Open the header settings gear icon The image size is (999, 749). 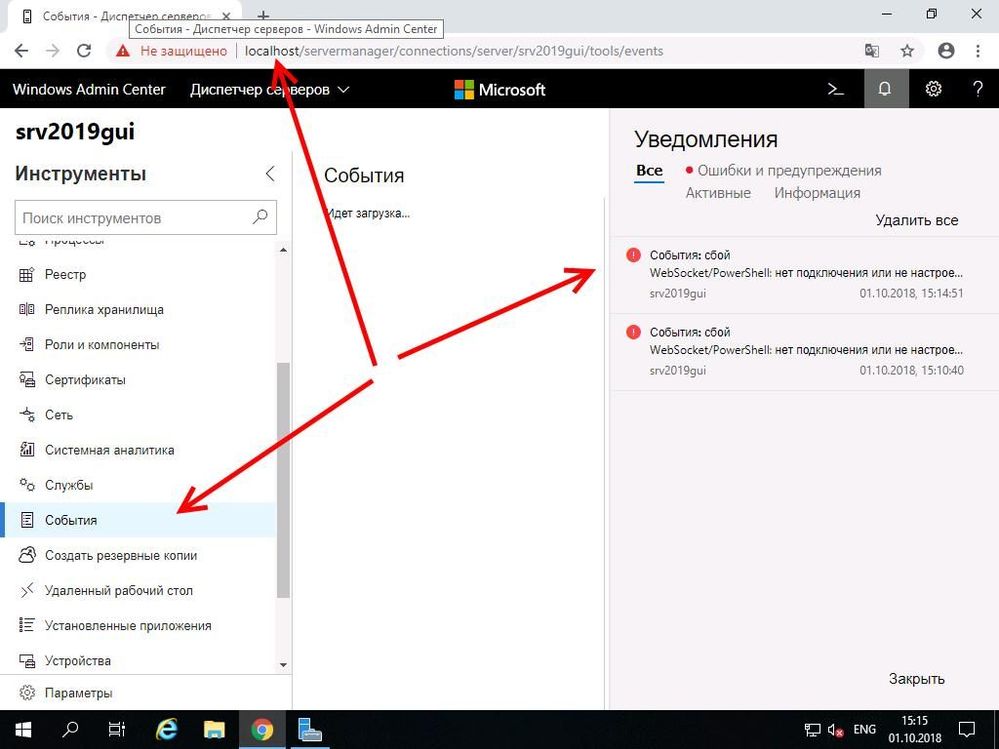pyautogui.click(x=933, y=89)
